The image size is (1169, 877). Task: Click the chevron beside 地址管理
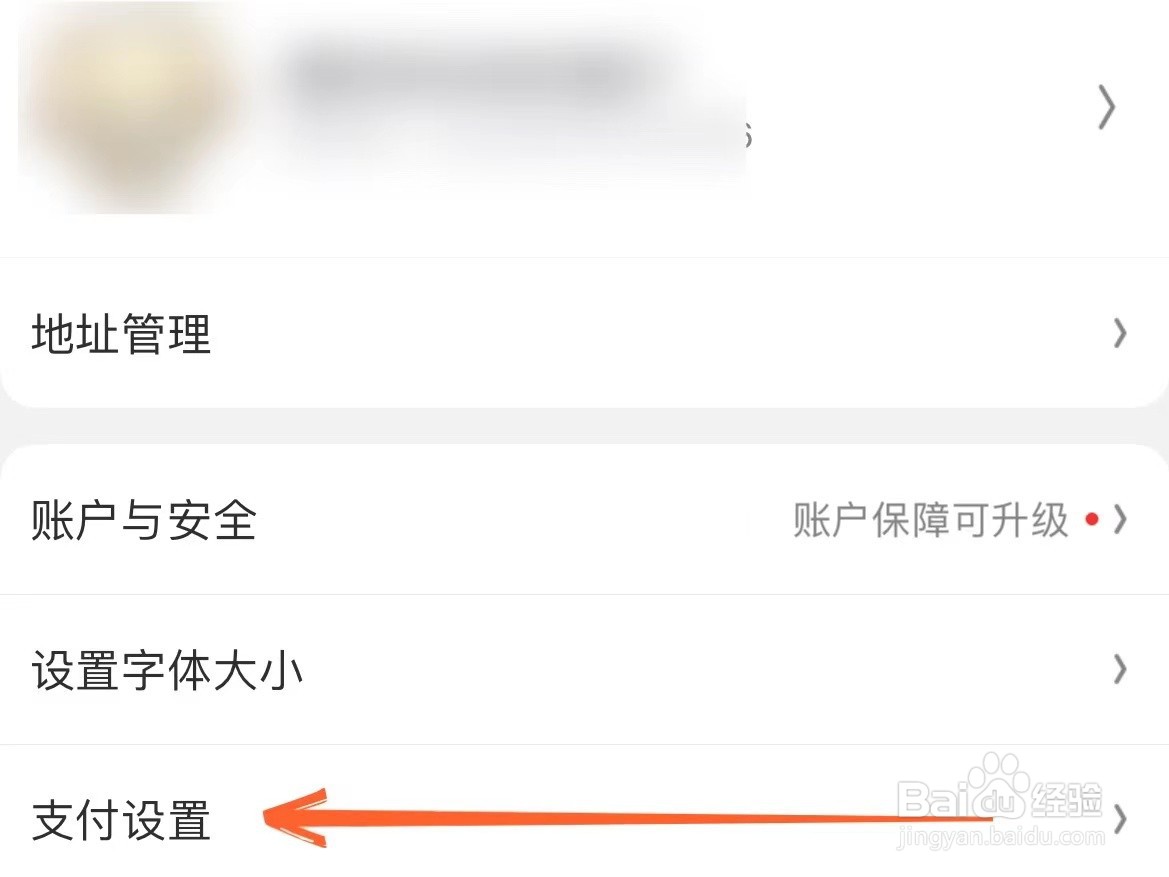click(x=1119, y=333)
